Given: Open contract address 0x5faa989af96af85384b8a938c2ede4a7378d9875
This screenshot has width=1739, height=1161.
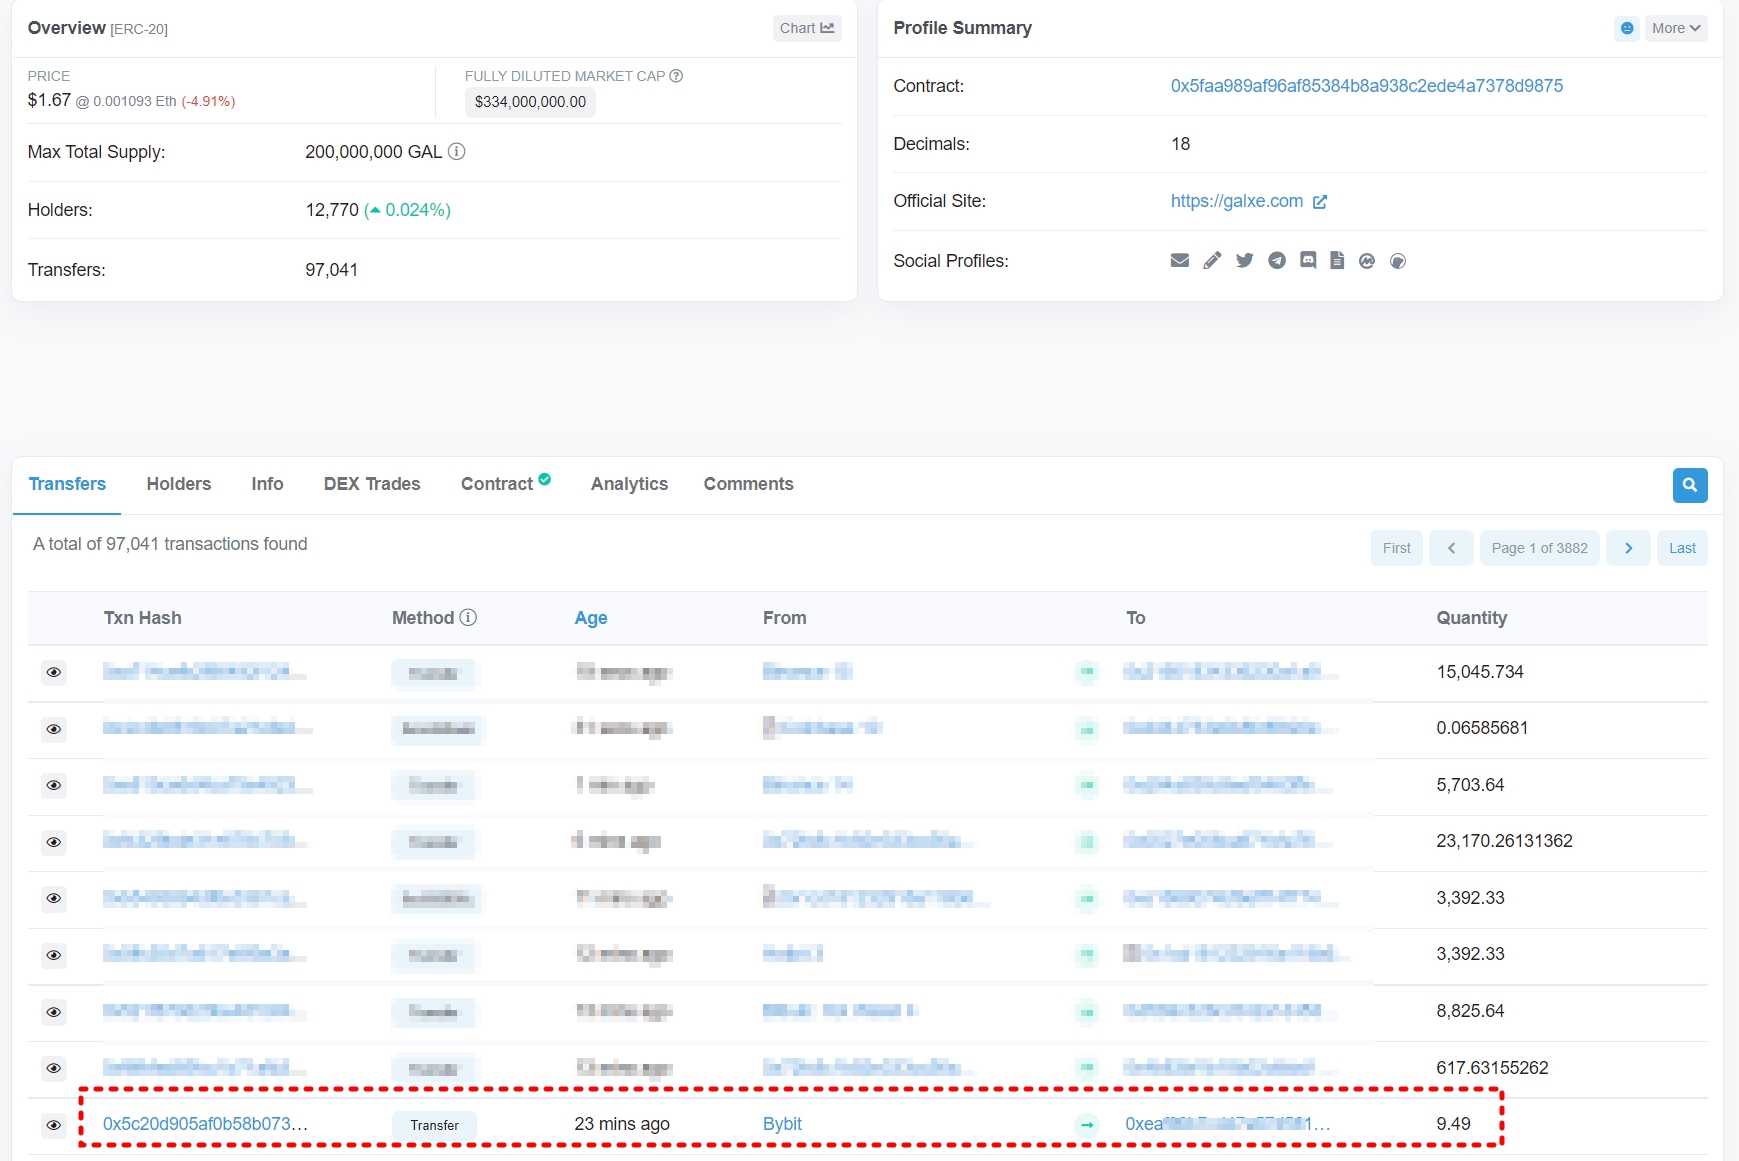Looking at the screenshot, I should [x=1366, y=86].
